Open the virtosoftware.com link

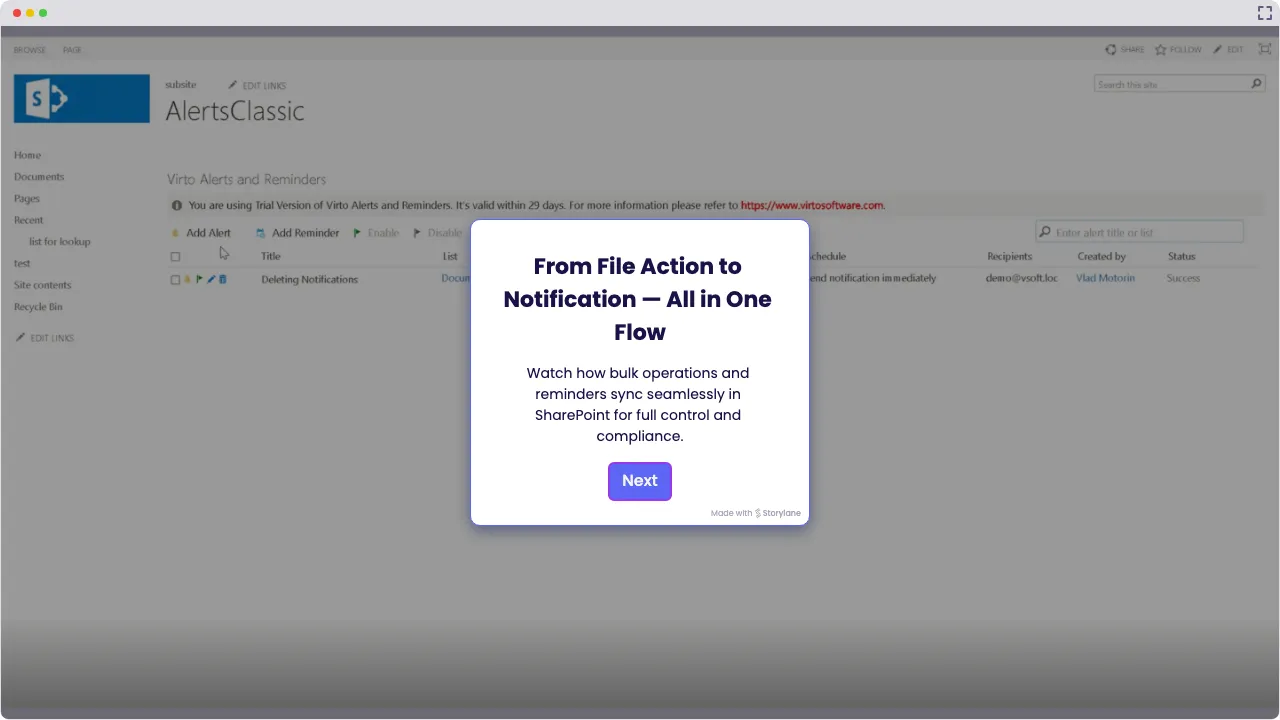pyautogui.click(x=812, y=206)
